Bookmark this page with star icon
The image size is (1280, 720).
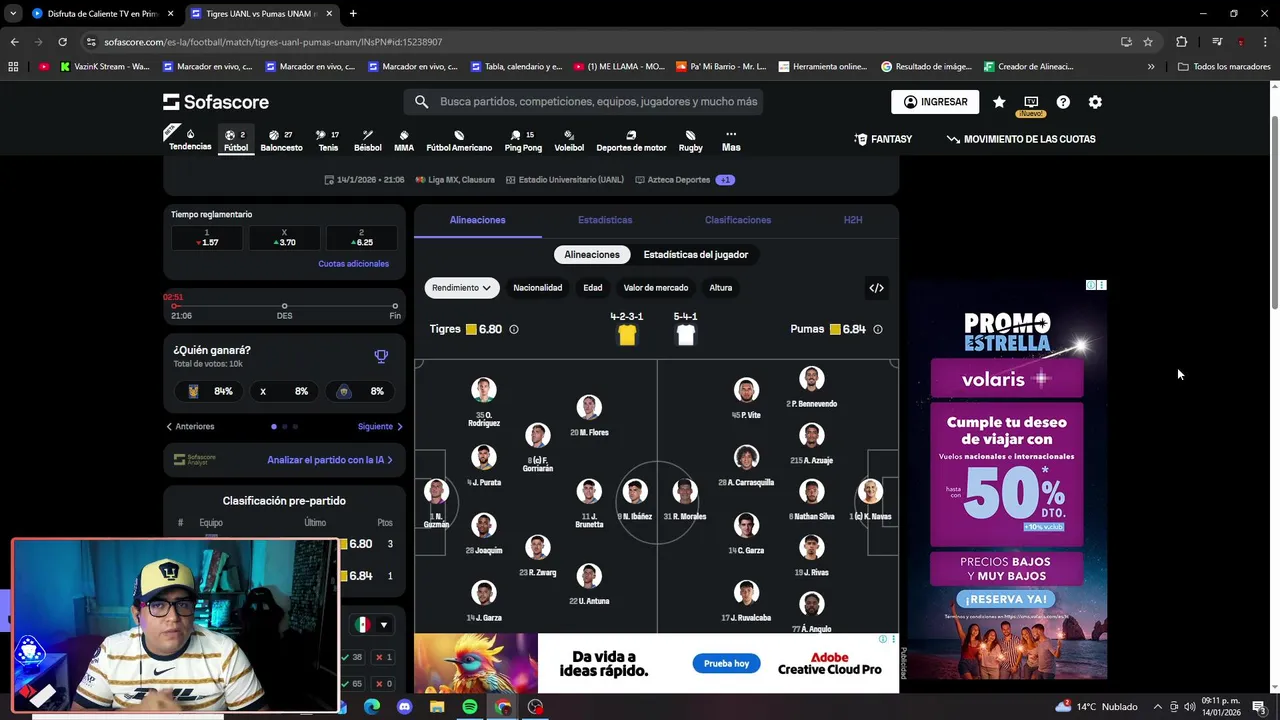[x=1148, y=42]
